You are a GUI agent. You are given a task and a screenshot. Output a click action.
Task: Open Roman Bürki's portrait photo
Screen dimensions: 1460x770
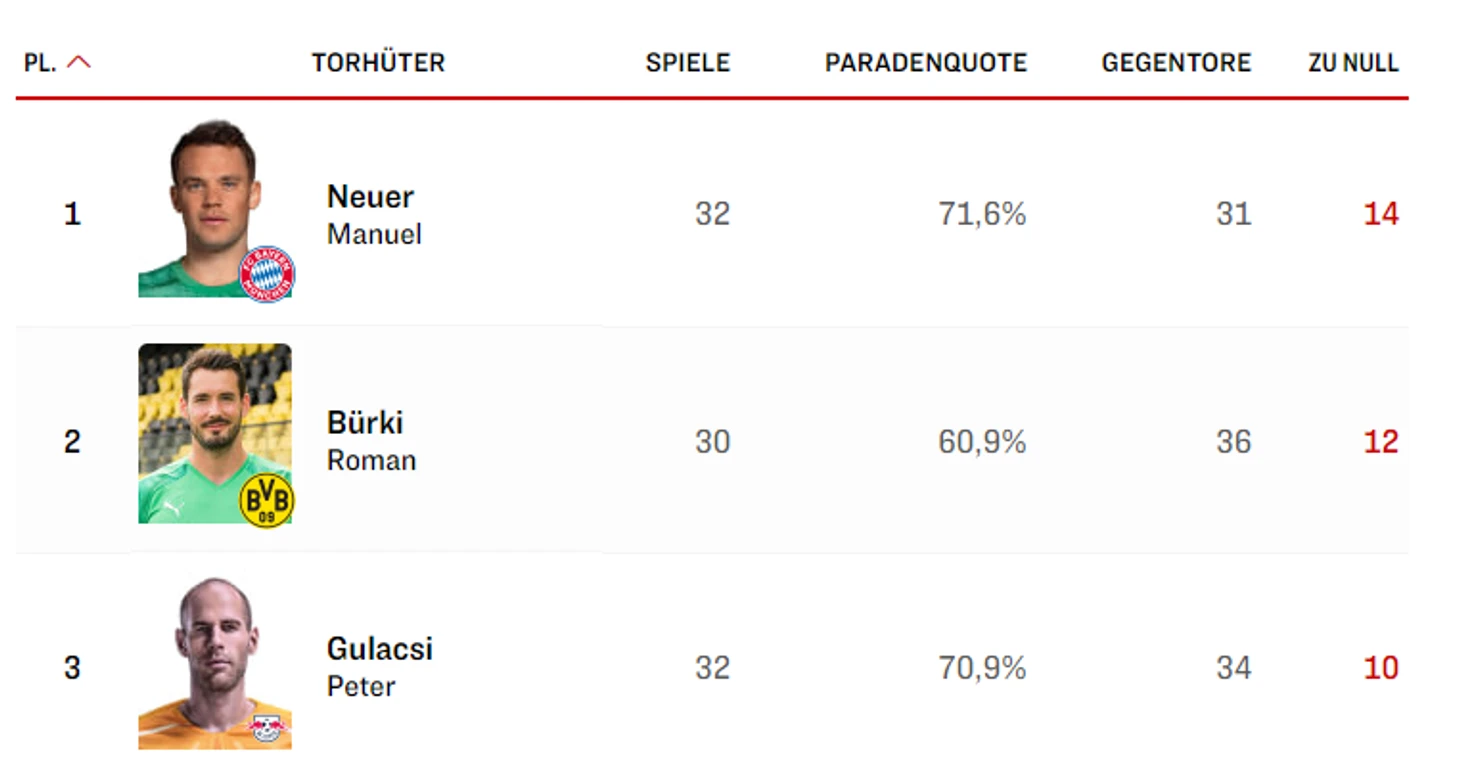[214, 433]
